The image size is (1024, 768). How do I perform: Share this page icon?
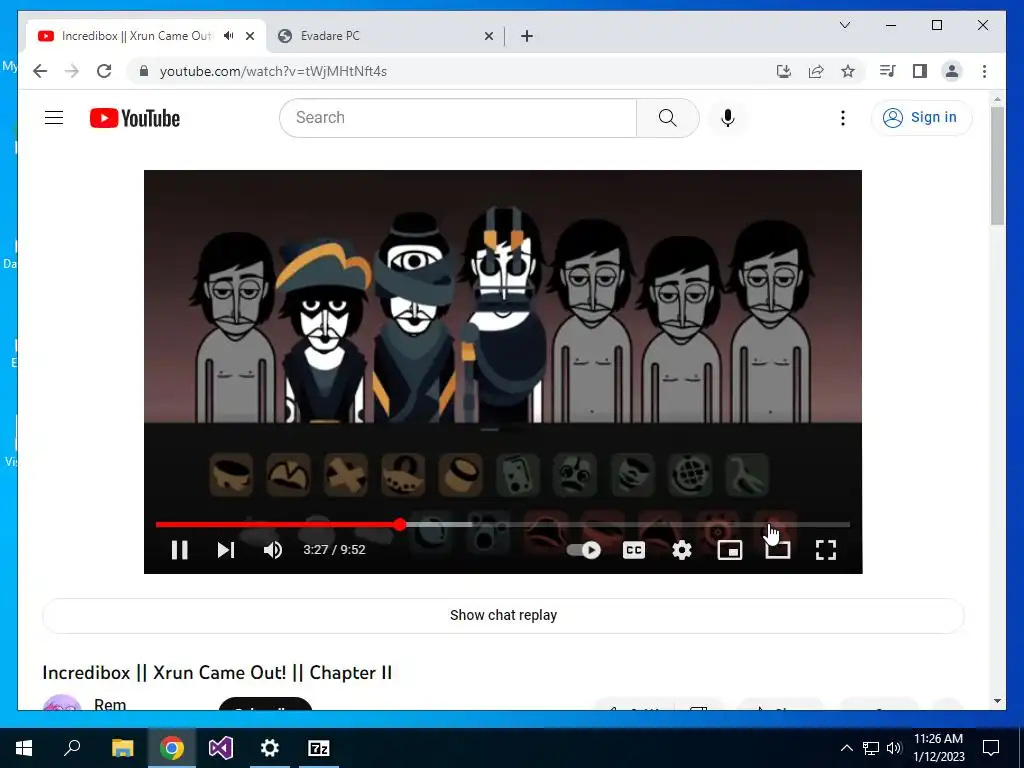816,71
